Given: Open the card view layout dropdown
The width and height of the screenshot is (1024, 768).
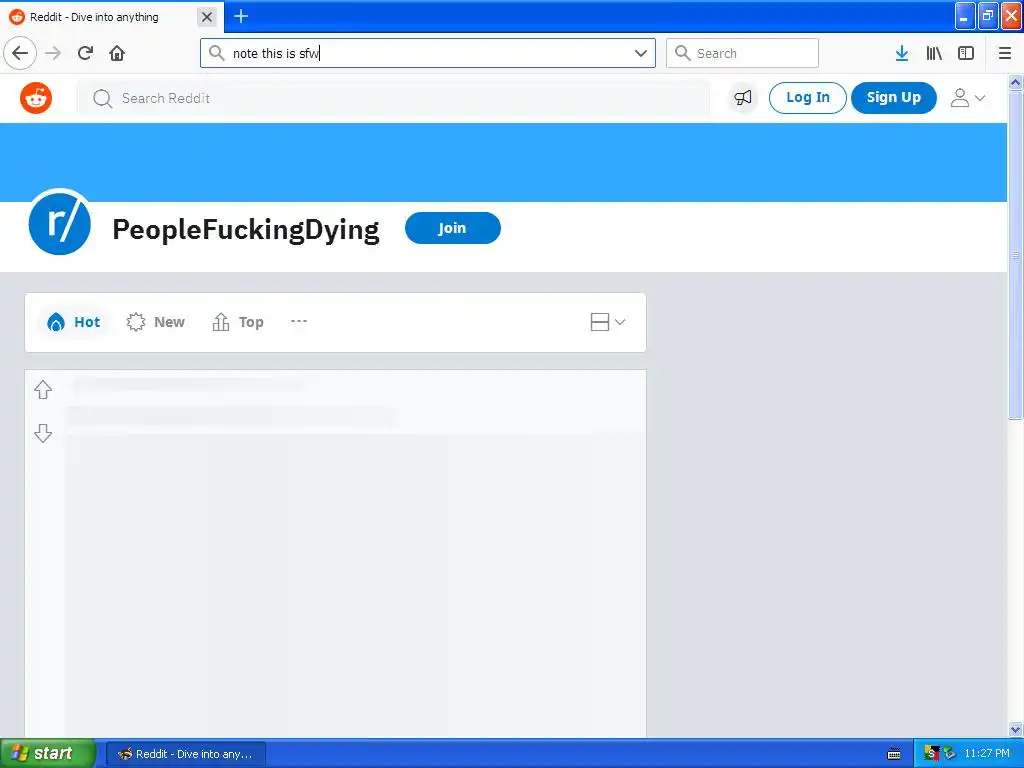Looking at the screenshot, I should pyautogui.click(x=608, y=322).
